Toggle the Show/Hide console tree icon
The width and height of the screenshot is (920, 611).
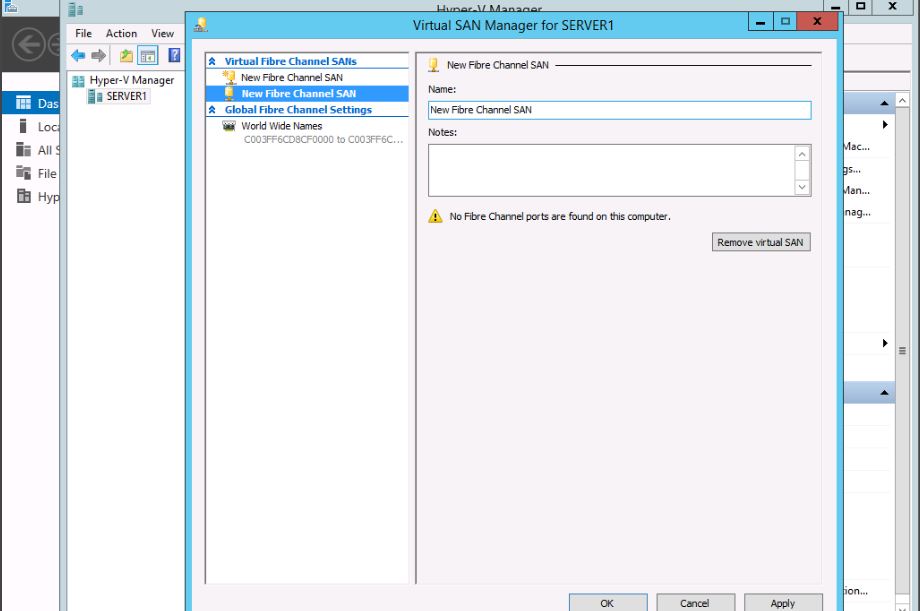pyautogui.click(x=148, y=56)
